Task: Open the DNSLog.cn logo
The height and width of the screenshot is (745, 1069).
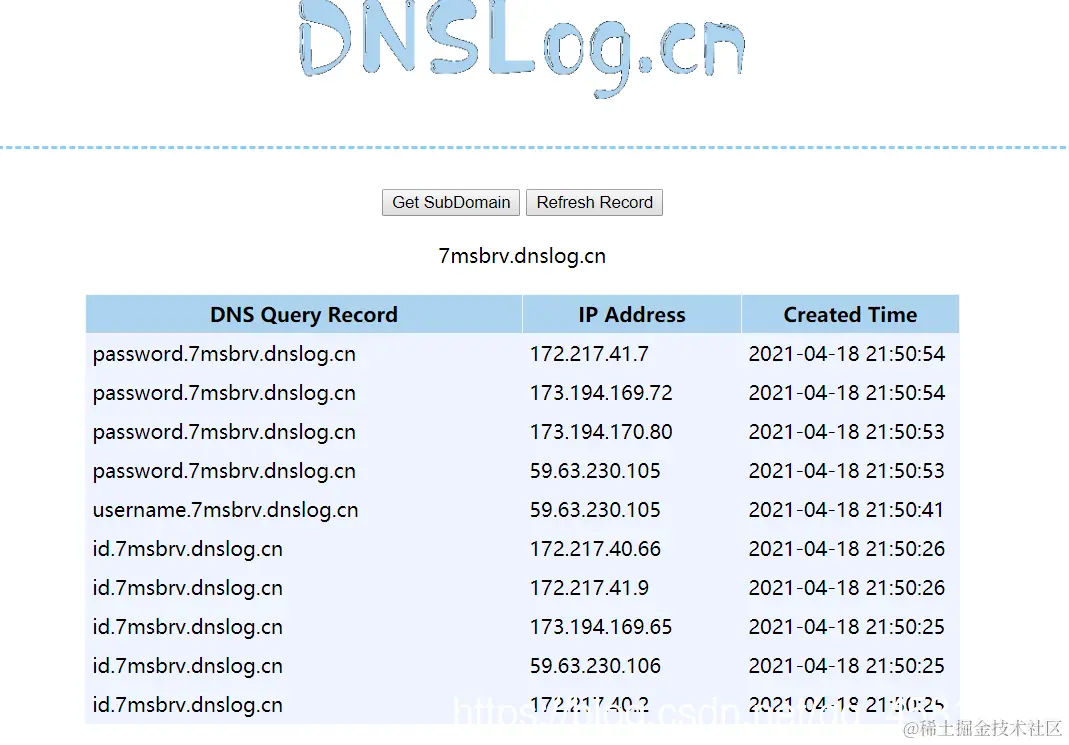Action: [x=522, y=49]
